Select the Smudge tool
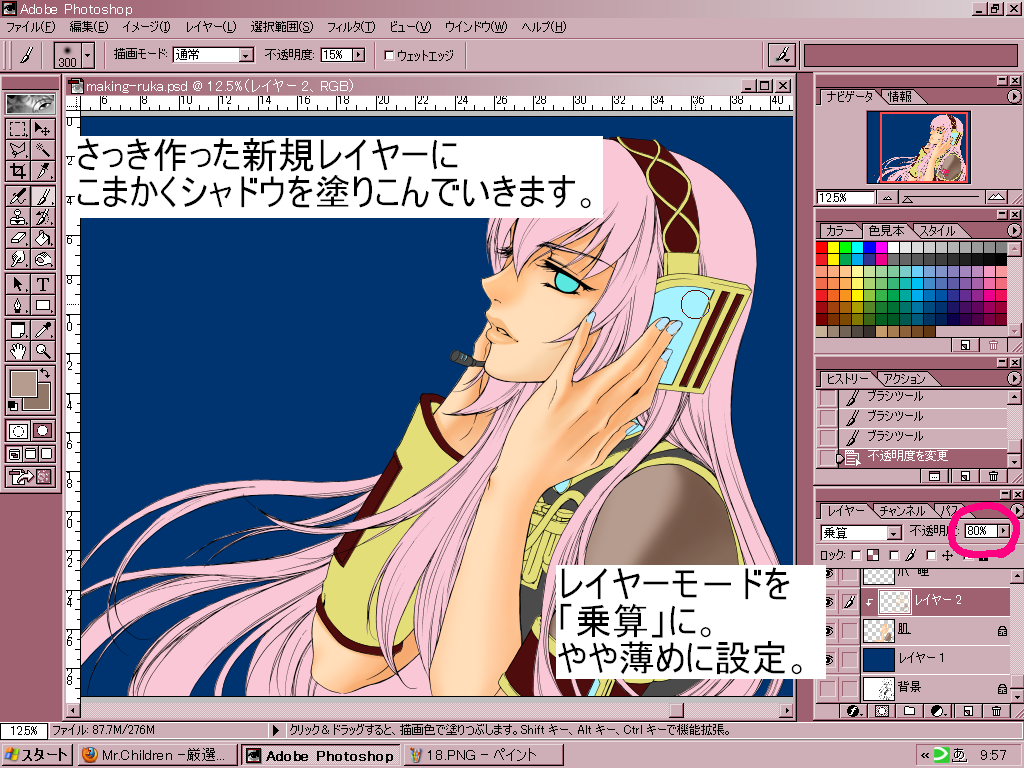1024x768 pixels. (x=18, y=259)
